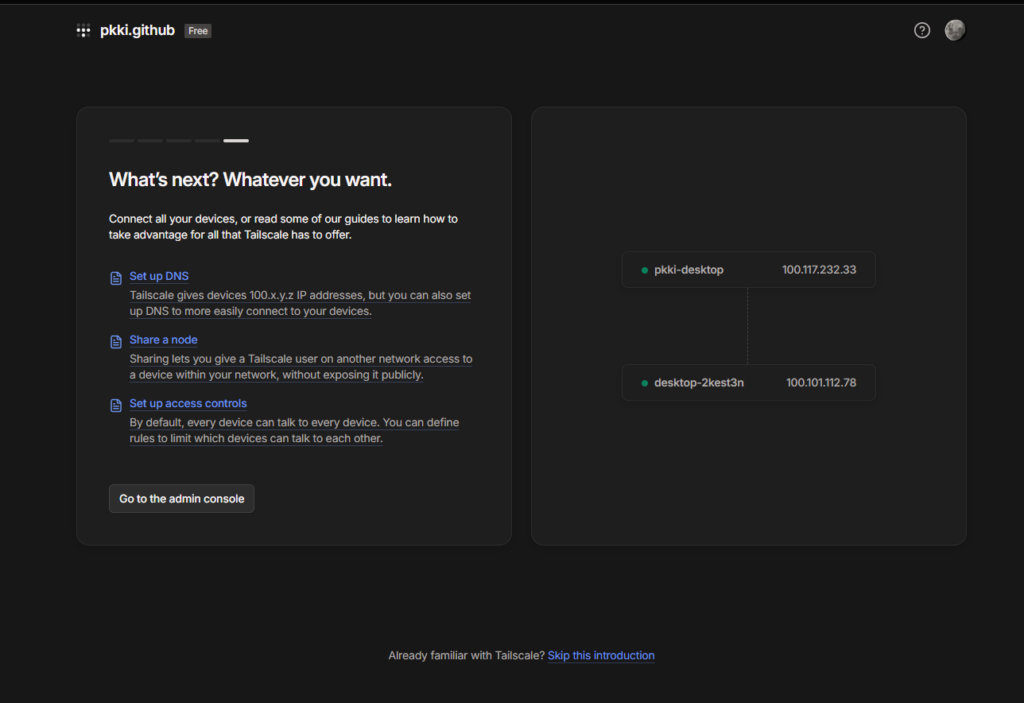The image size is (1024, 703).
Task: Click the document icon beside Set up access controls
Action: pyautogui.click(x=116, y=405)
